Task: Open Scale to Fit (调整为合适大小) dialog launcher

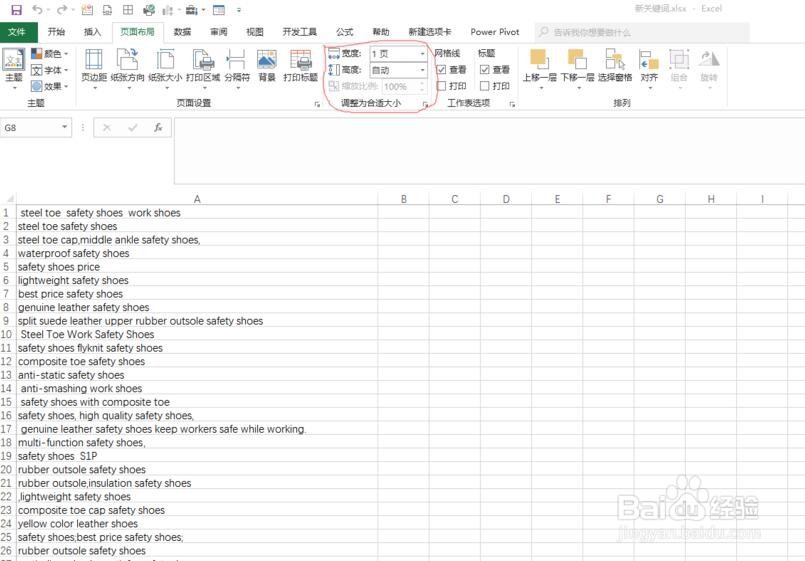Action: pyautogui.click(x=425, y=104)
